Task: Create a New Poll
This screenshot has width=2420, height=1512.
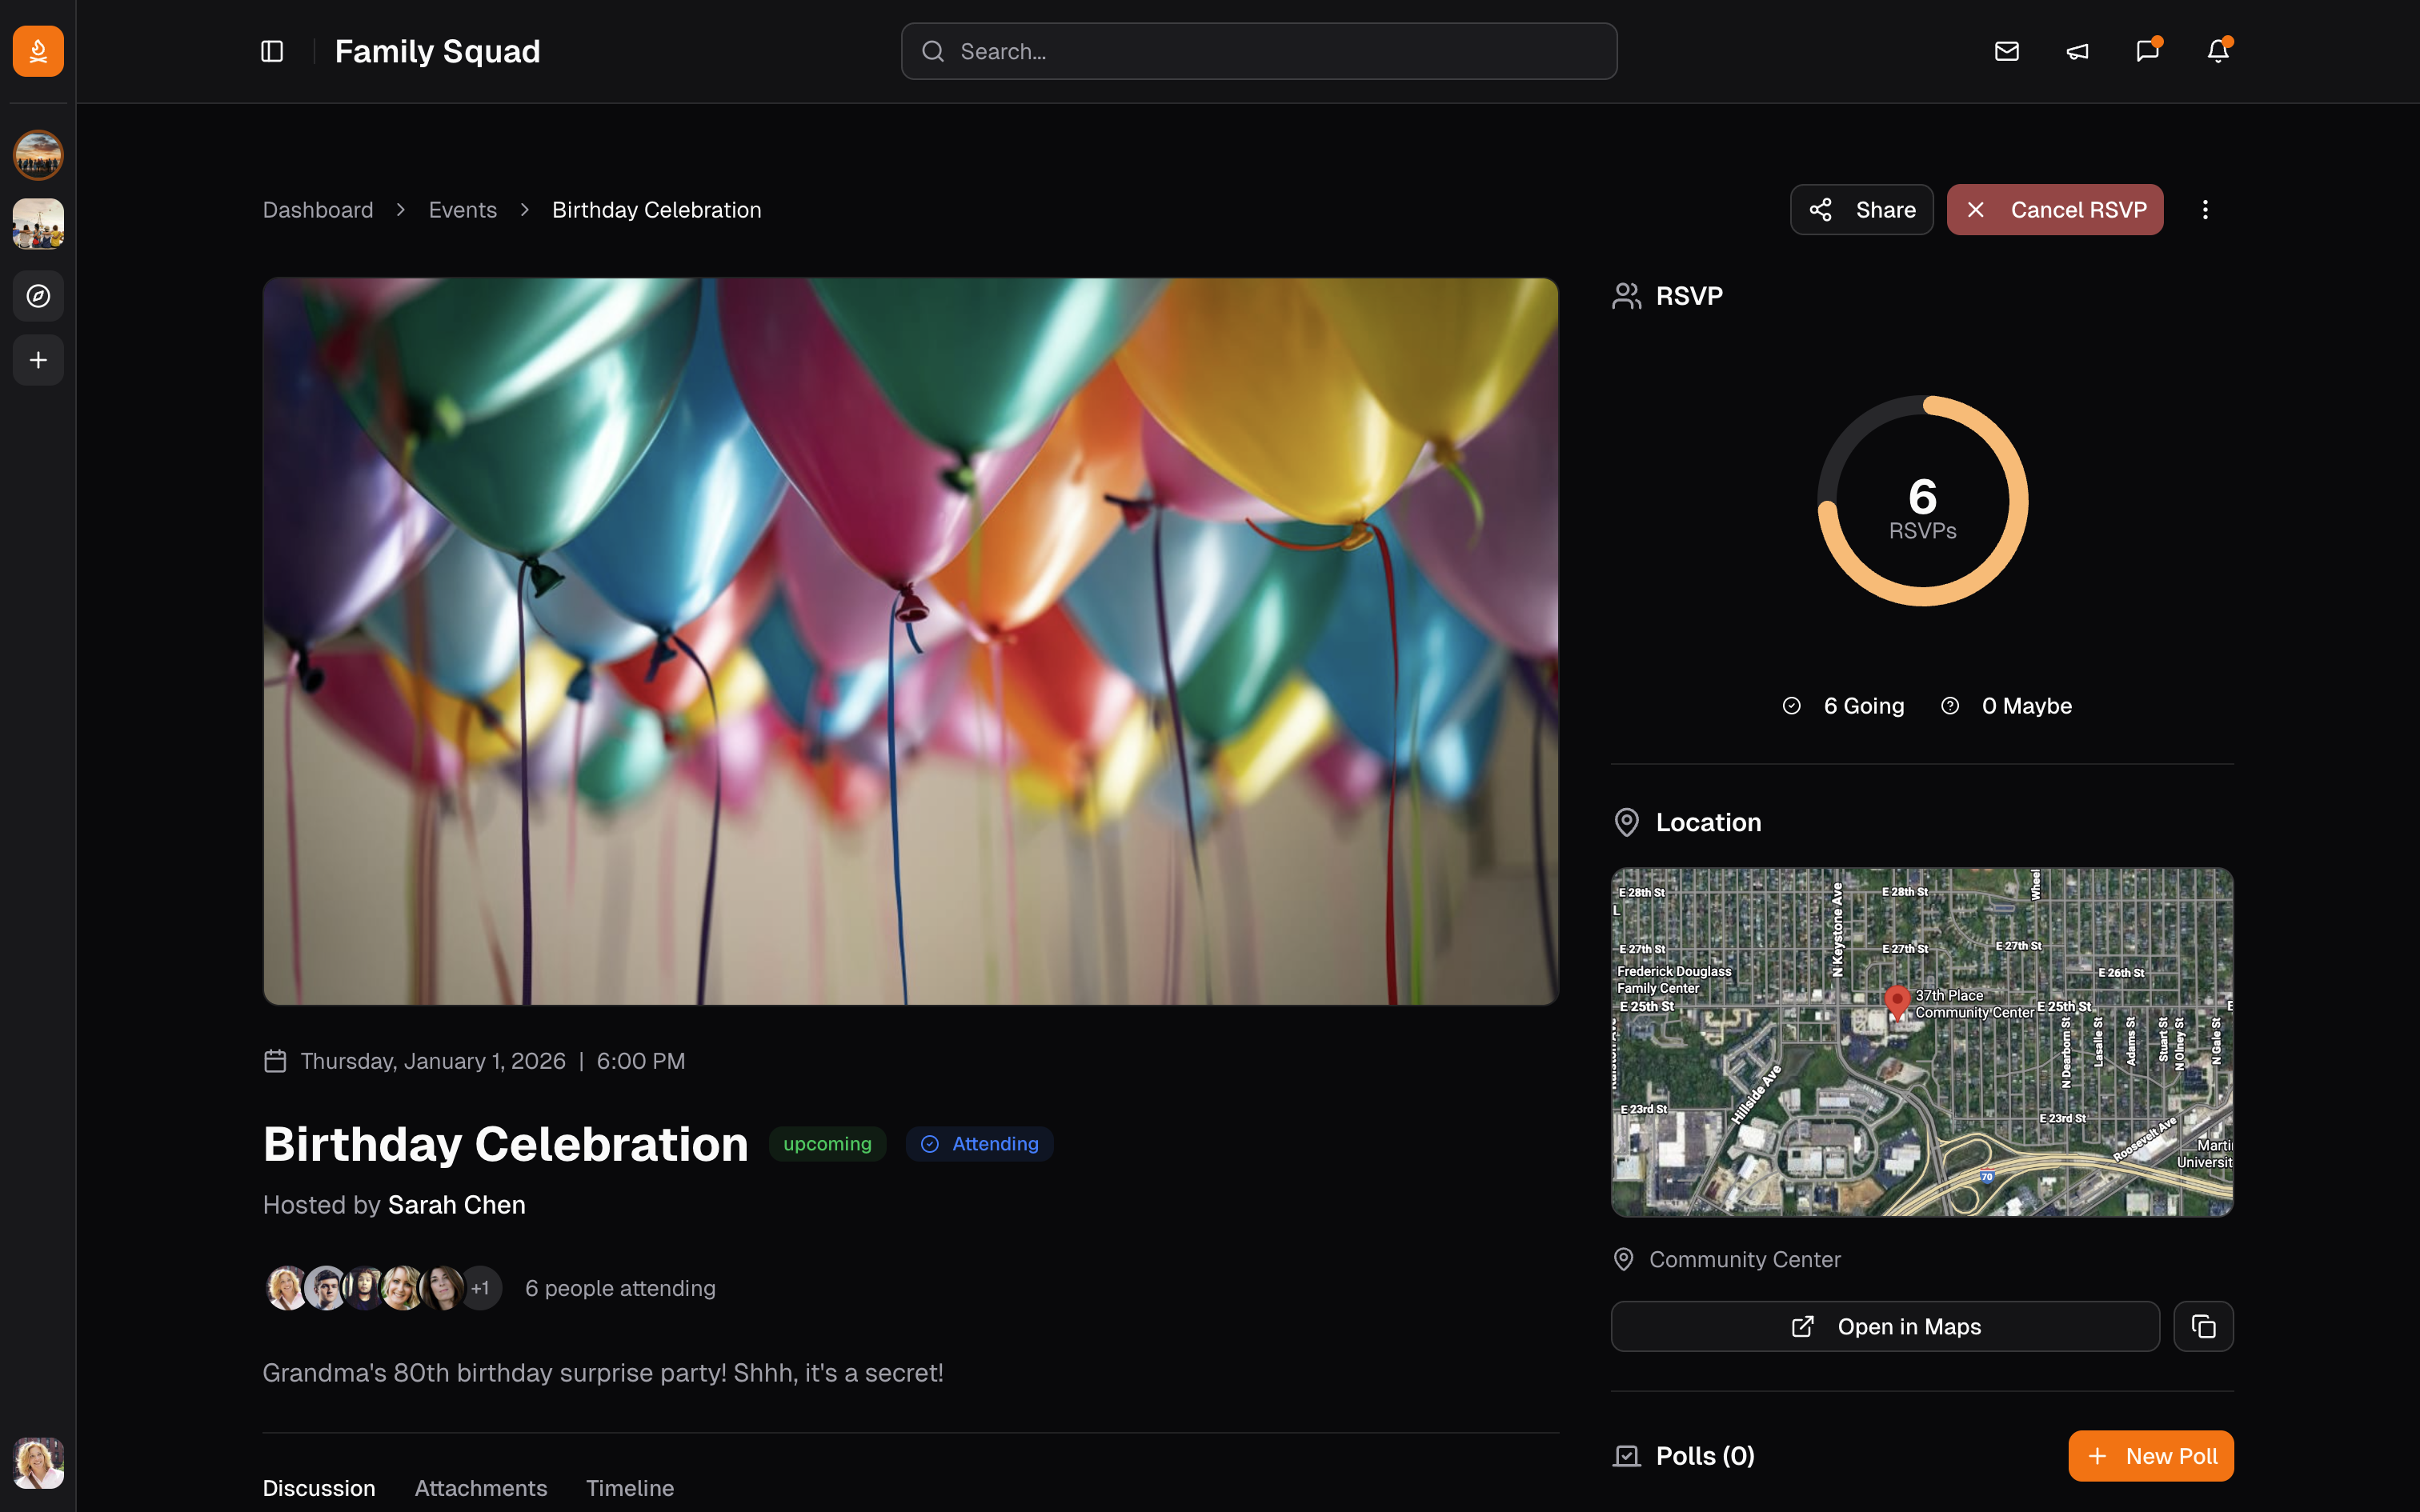Action: (x=2150, y=1456)
